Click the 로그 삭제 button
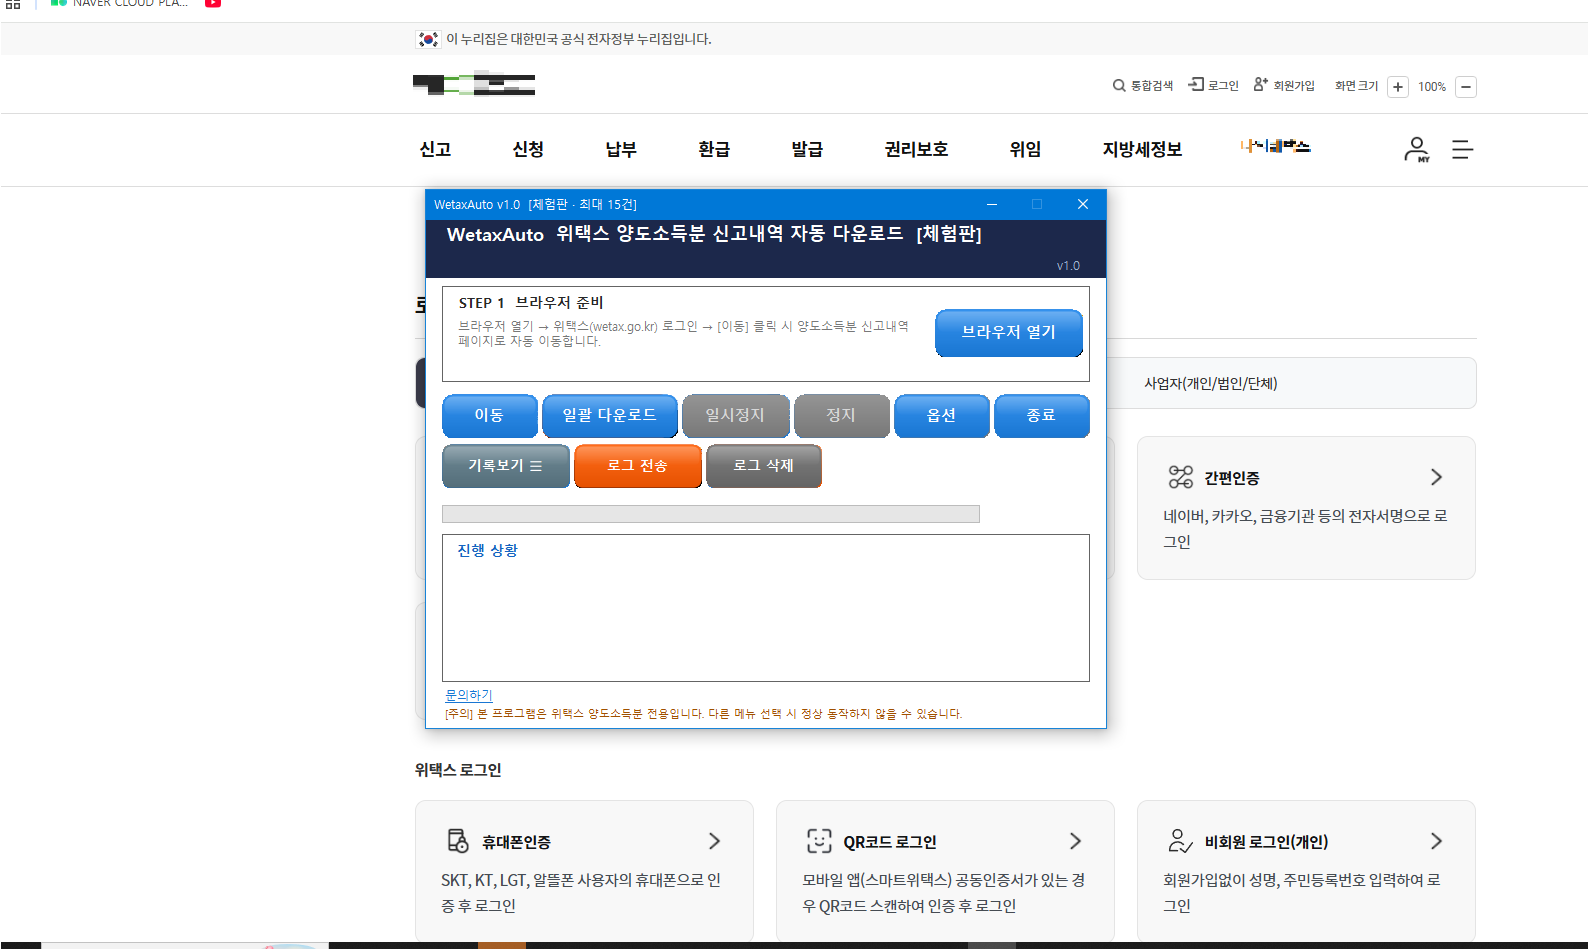This screenshot has height=949, width=1588. (x=763, y=466)
